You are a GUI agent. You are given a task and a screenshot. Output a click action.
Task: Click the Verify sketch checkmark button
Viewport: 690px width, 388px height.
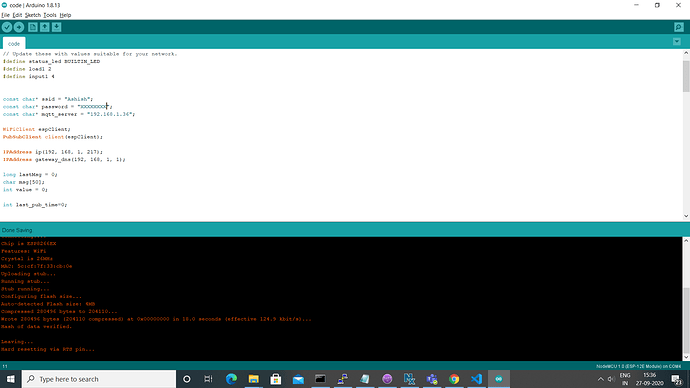(7, 27)
